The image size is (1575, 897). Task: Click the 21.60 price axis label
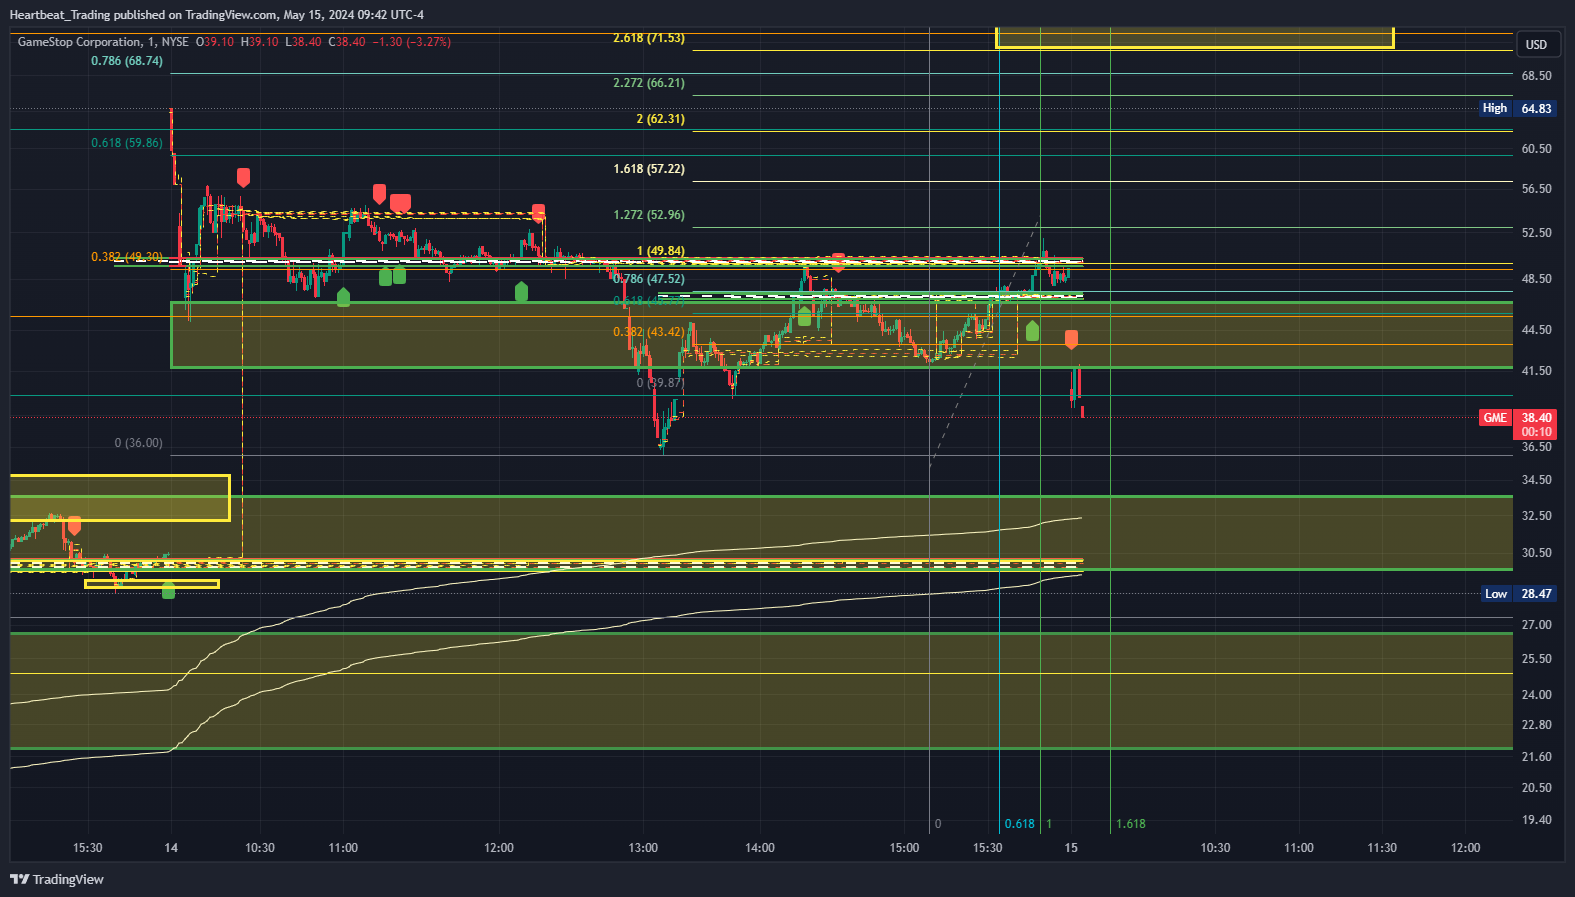pos(1536,757)
